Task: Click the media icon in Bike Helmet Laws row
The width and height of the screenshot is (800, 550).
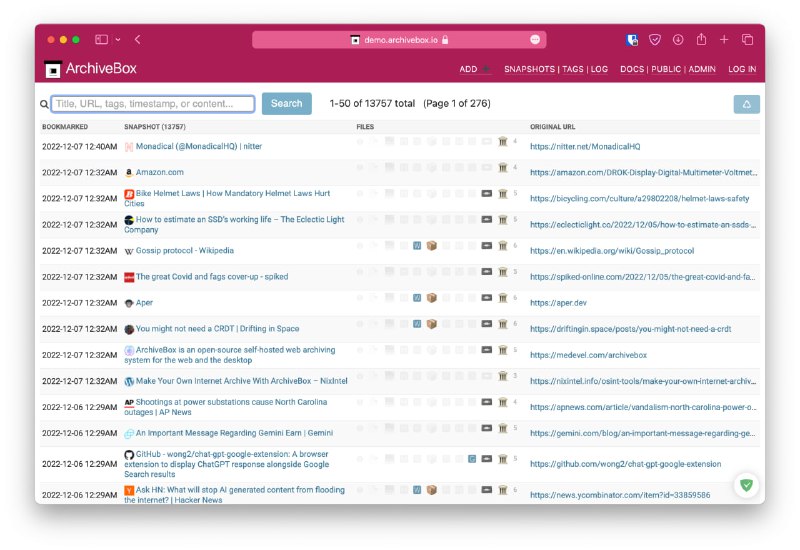Action: tap(487, 194)
